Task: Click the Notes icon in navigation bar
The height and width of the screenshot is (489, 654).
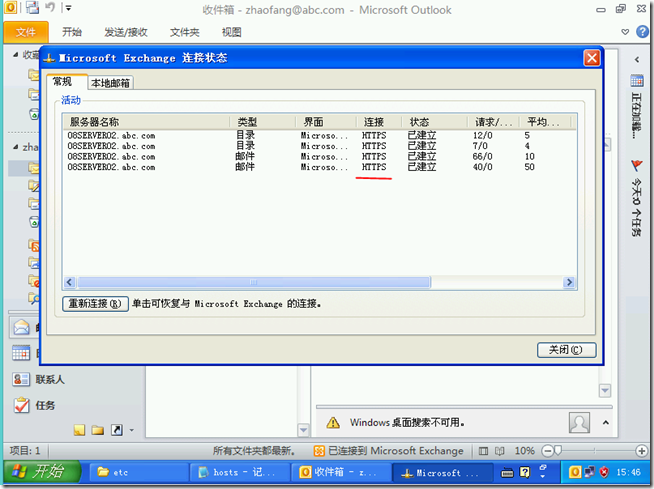Action: (79, 430)
